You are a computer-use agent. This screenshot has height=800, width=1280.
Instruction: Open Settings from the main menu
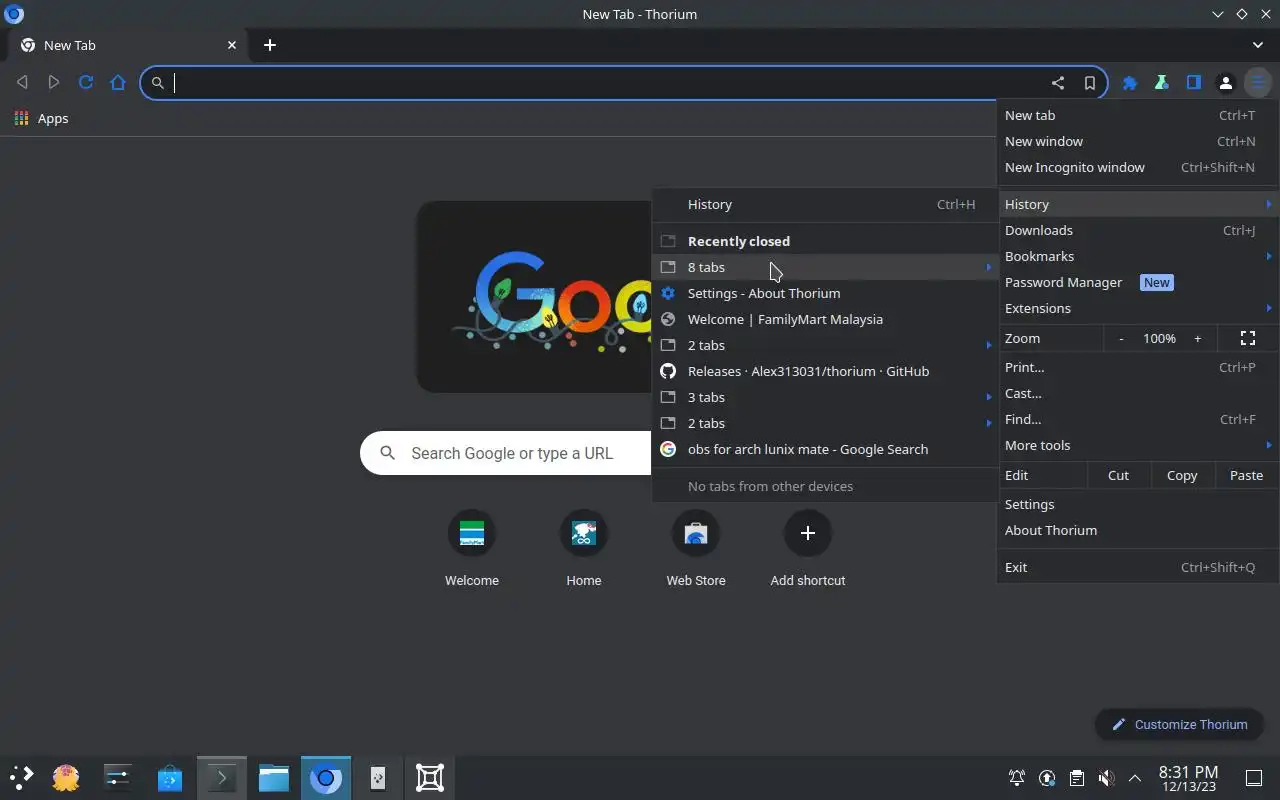(x=1138, y=504)
